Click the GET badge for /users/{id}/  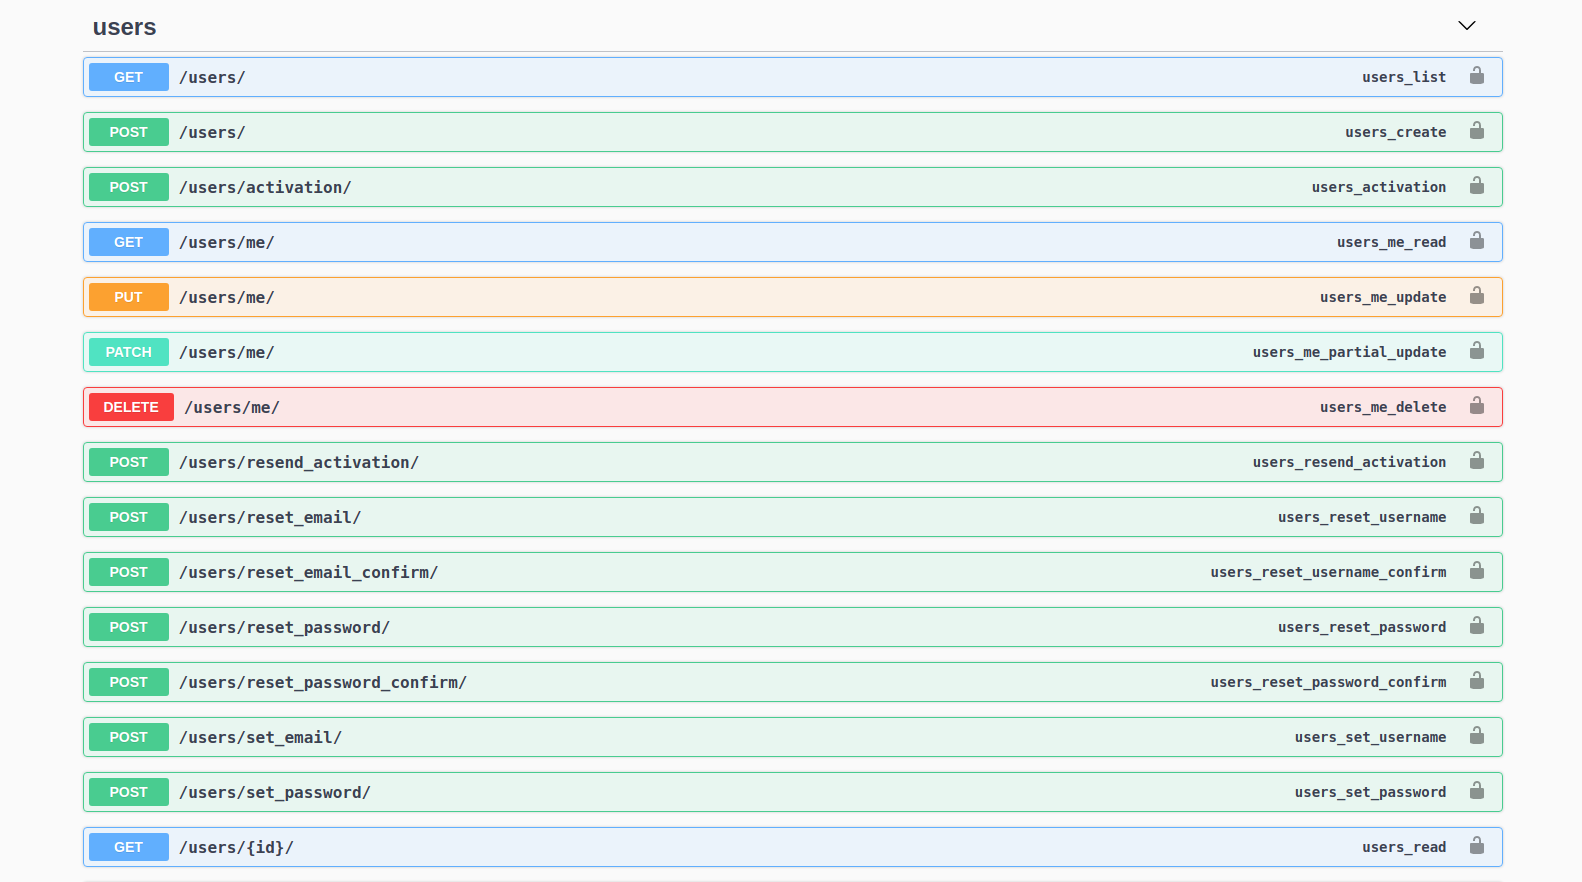(129, 847)
